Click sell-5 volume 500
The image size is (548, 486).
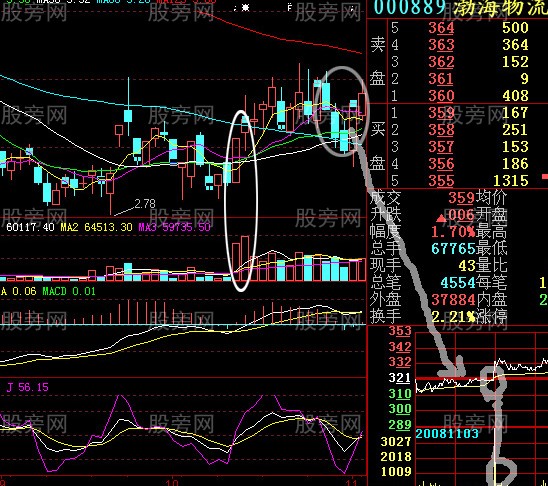(x=515, y=28)
